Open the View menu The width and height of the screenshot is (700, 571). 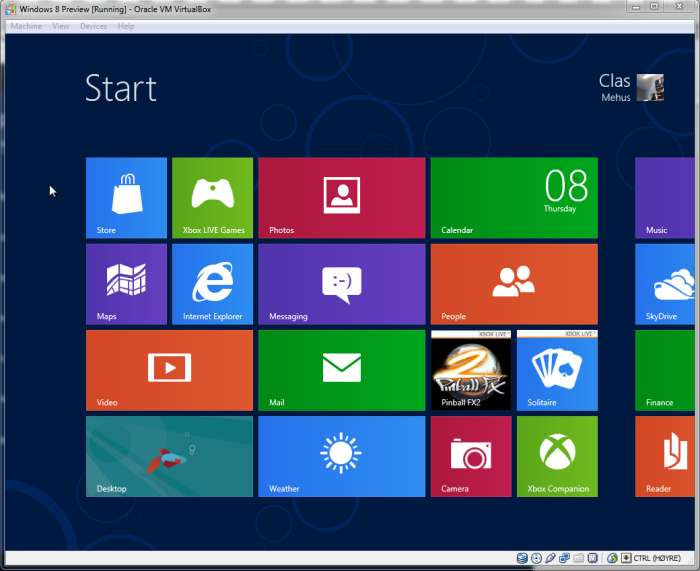pyautogui.click(x=61, y=26)
